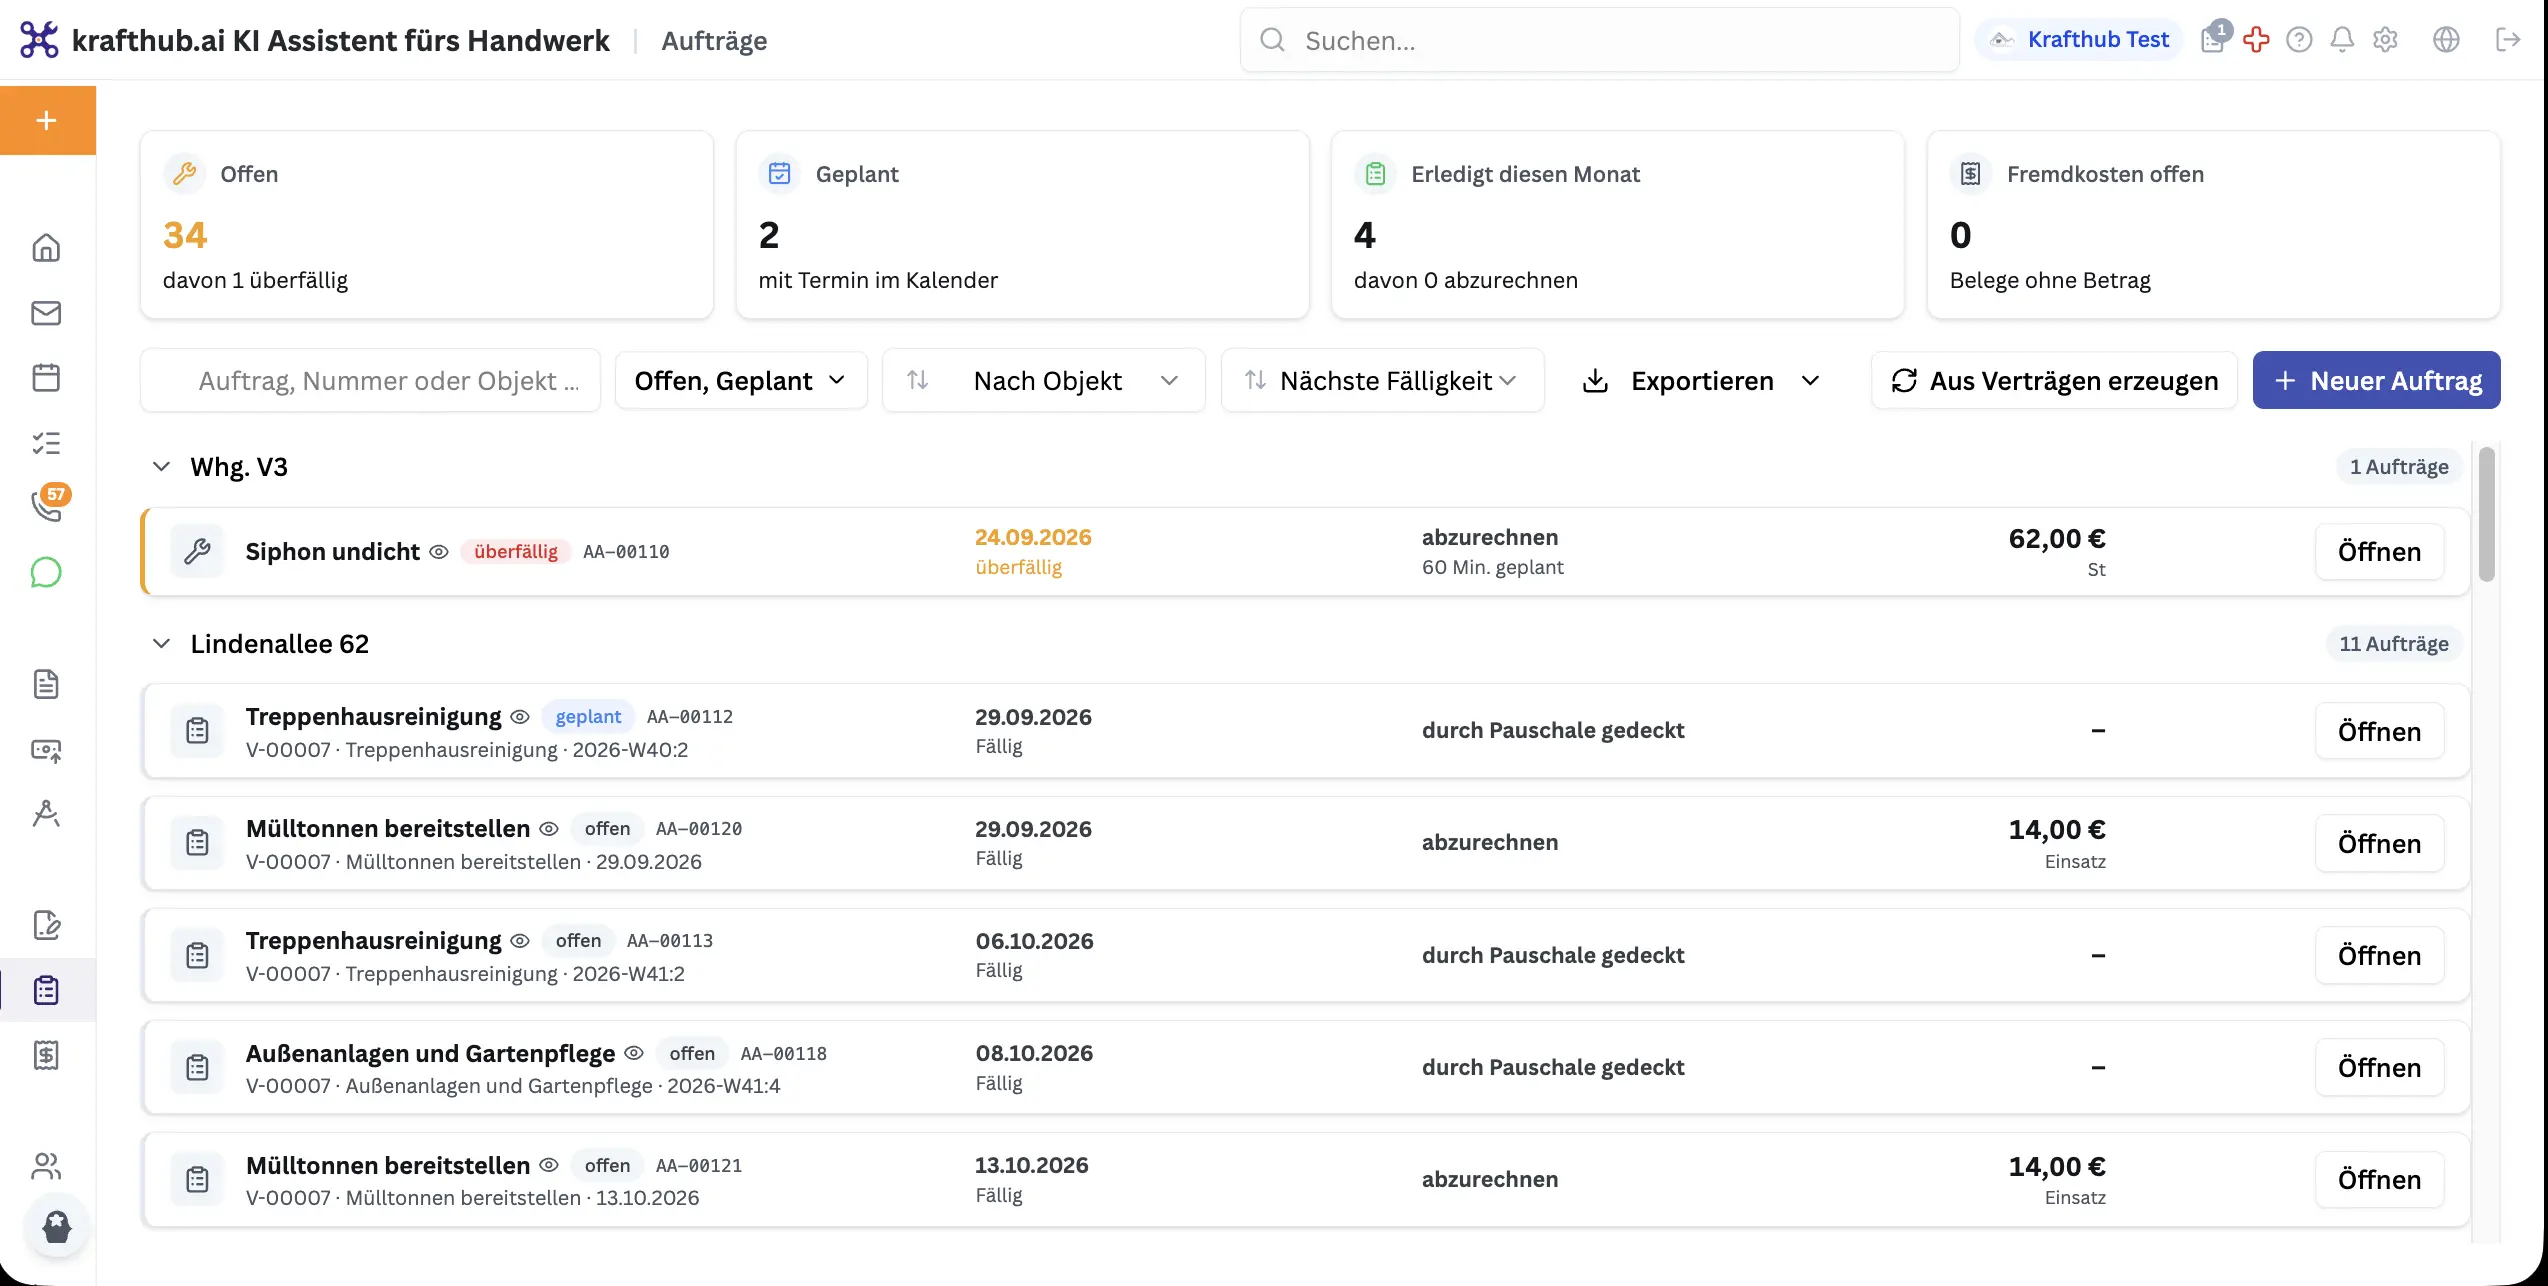Click the date 24.09.2026
The width and height of the screenshot is (2548, 1286).
[x=1033, y=537]
